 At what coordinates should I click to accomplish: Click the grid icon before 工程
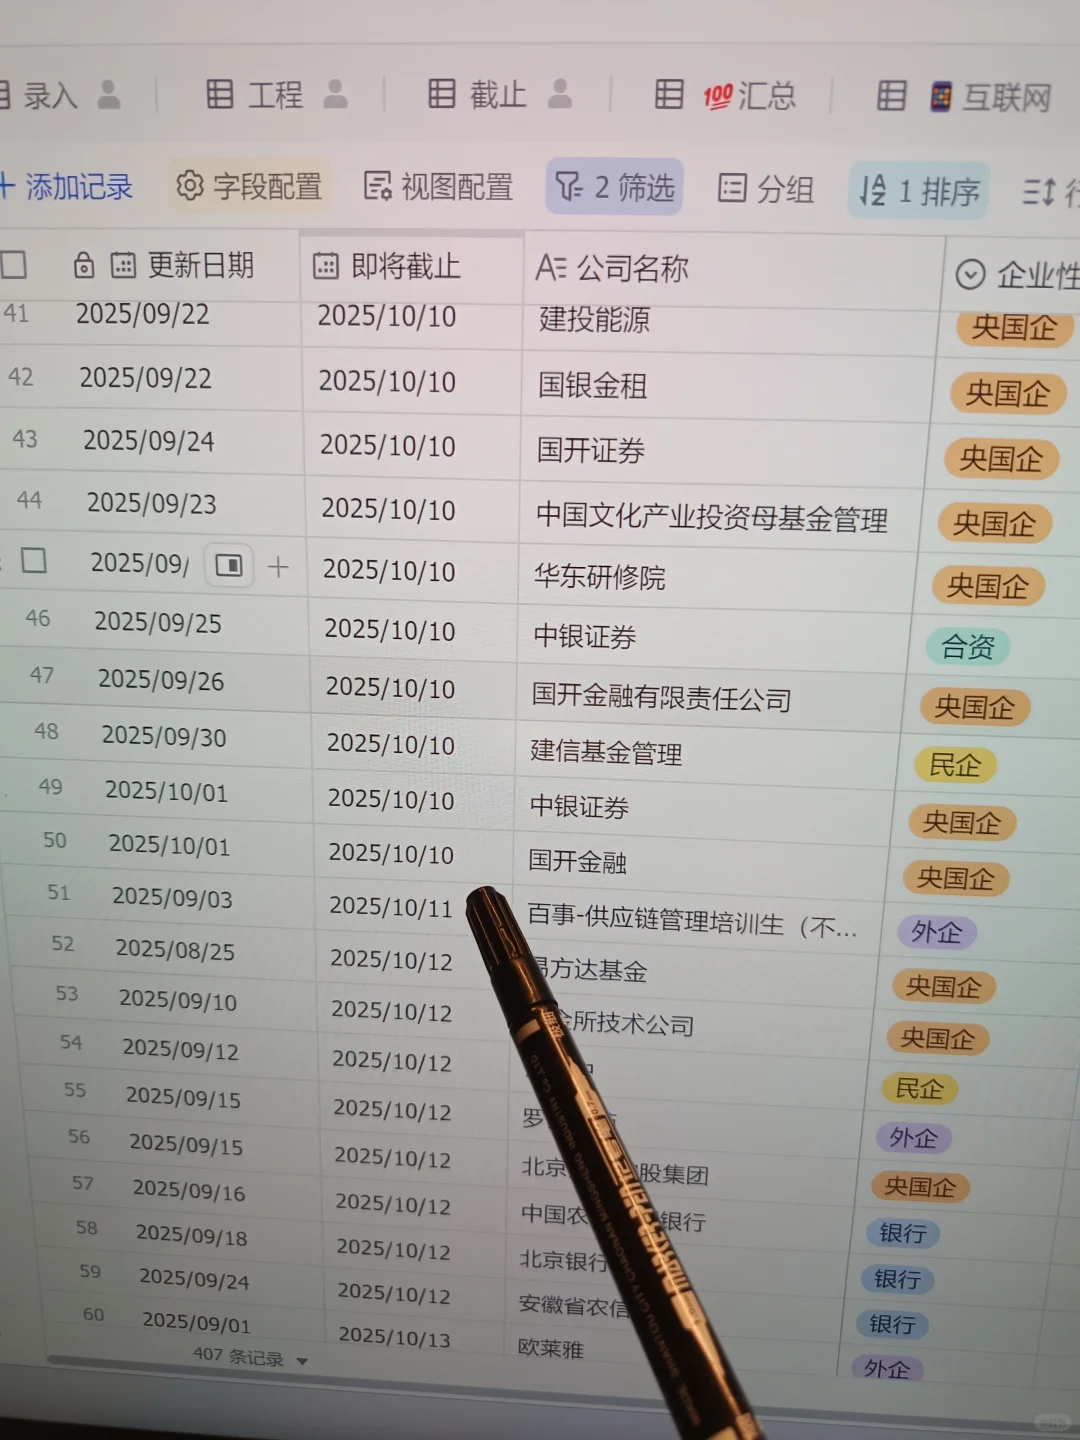[x=219, y=94]
